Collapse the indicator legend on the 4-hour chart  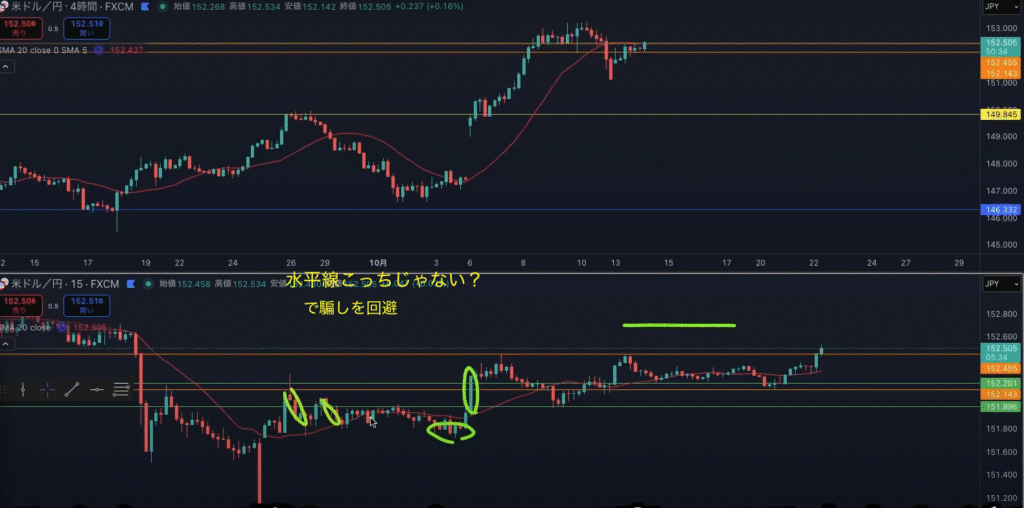coord(5,67)
